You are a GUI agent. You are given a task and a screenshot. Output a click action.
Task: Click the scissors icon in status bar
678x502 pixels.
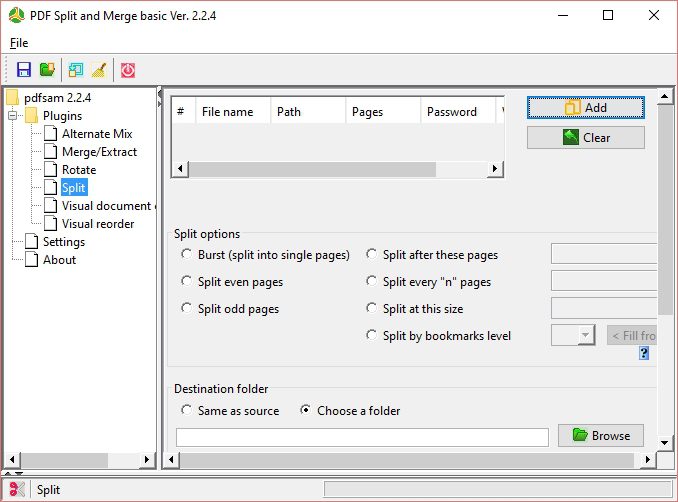pyautogui.click(x=16, y=489)
